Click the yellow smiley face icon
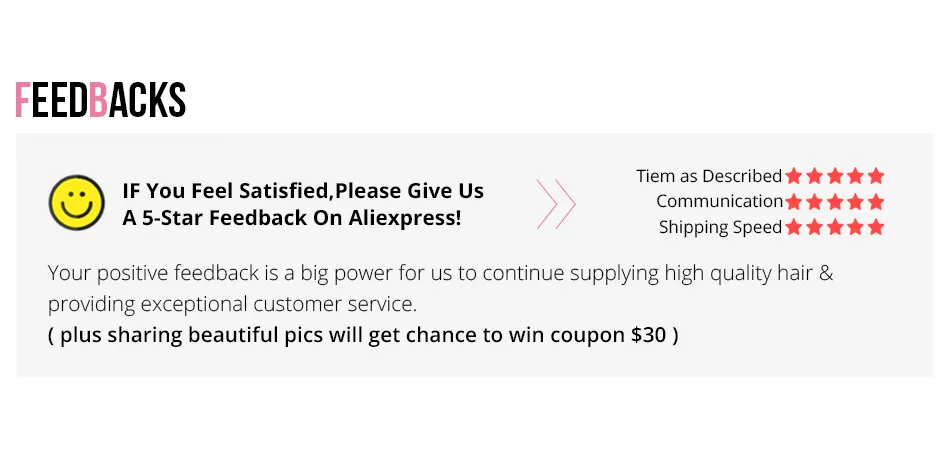The height and width of the screenshot is (472, 950). click(x=76, y=203)
